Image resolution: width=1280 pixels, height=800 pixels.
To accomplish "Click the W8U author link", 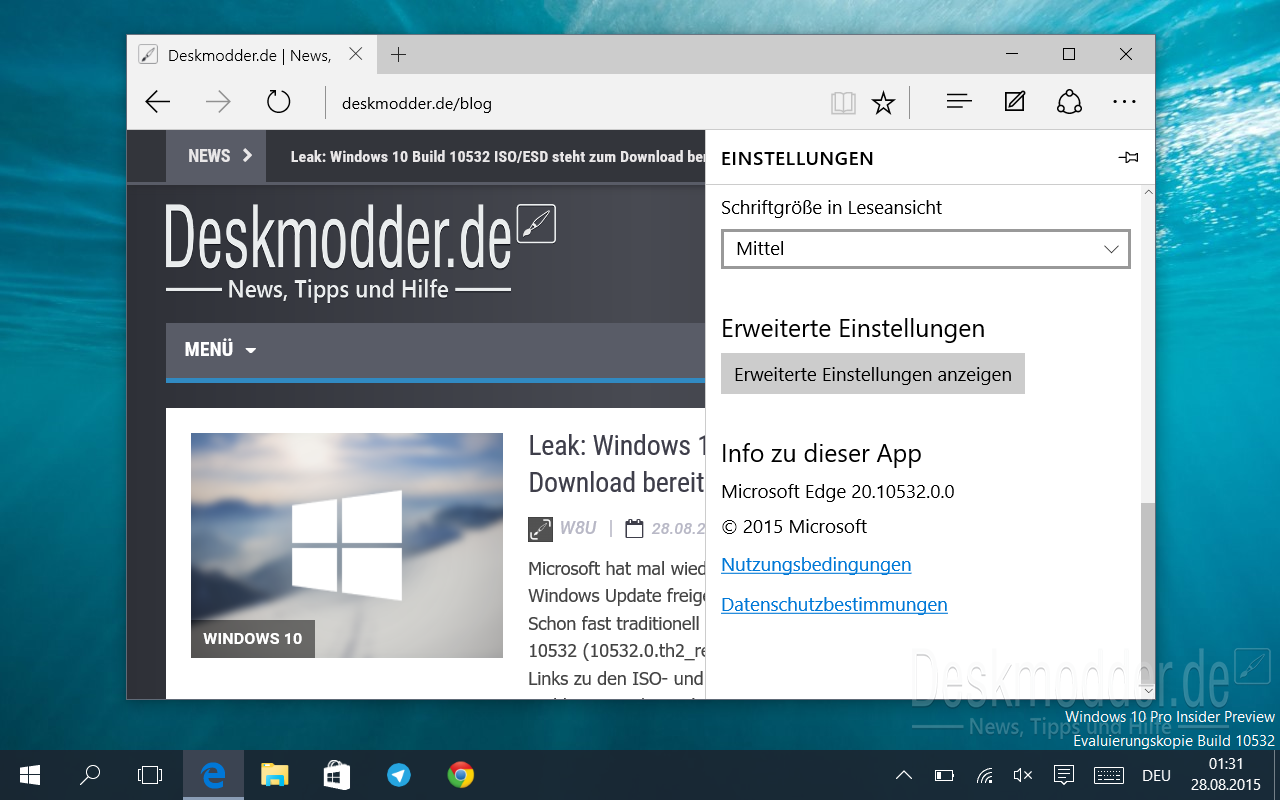I will [578, 528].
